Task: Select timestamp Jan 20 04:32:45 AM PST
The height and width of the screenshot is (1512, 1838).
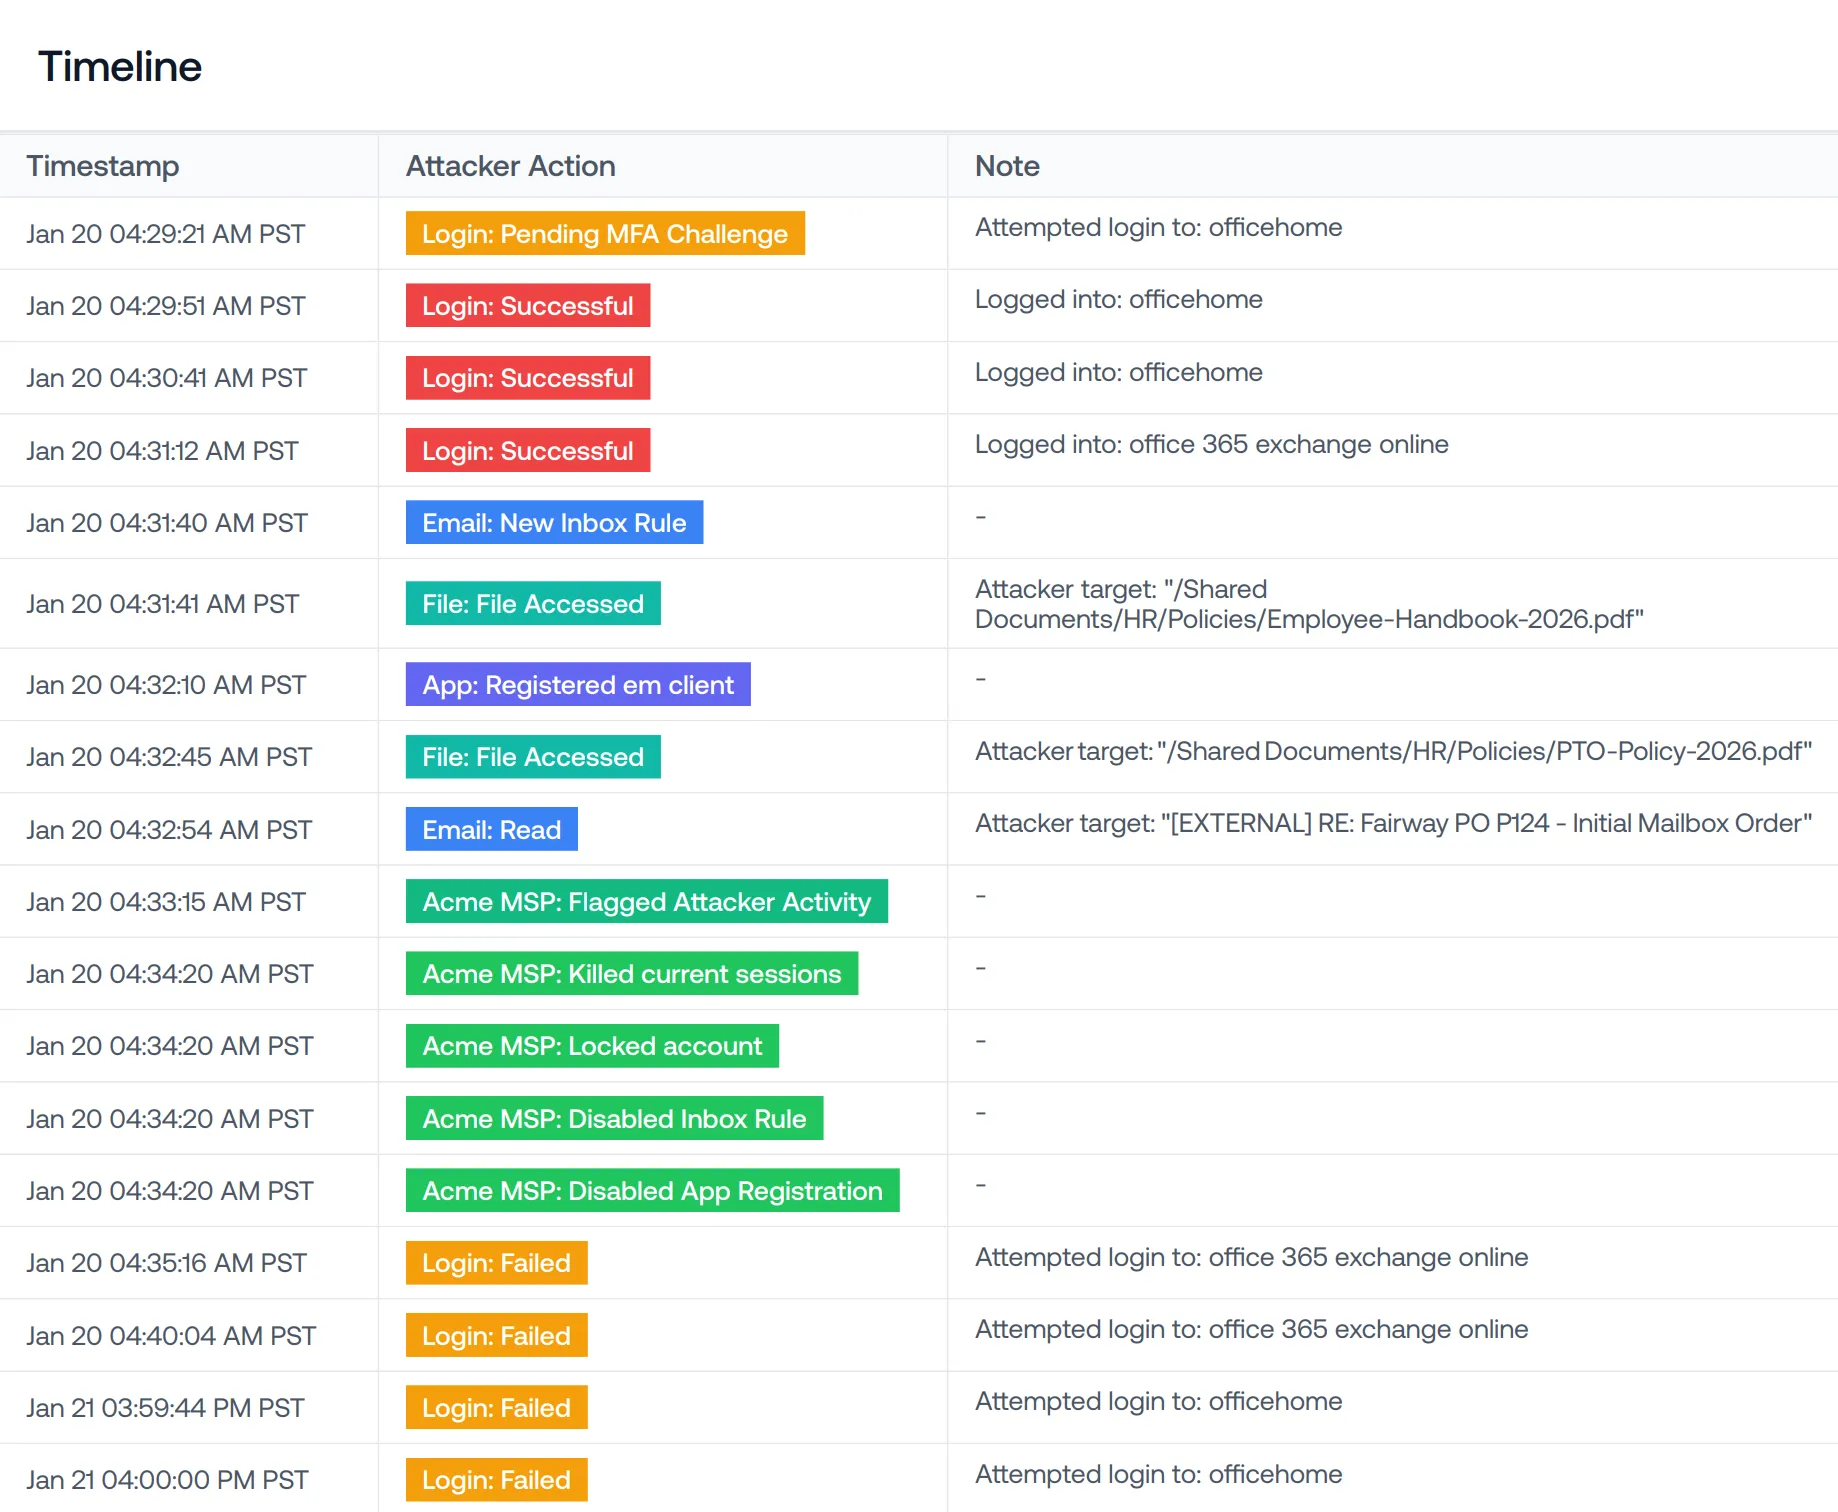Action: coord(169,757)
